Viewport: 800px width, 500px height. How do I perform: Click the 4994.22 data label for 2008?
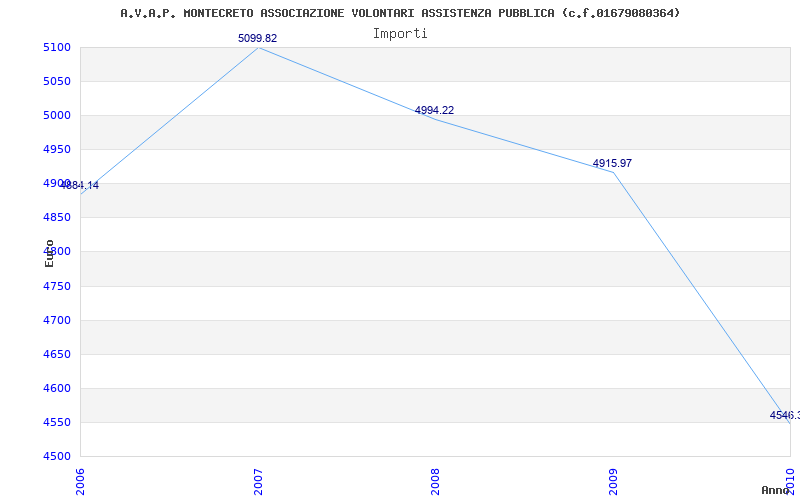tap(434, 110)
